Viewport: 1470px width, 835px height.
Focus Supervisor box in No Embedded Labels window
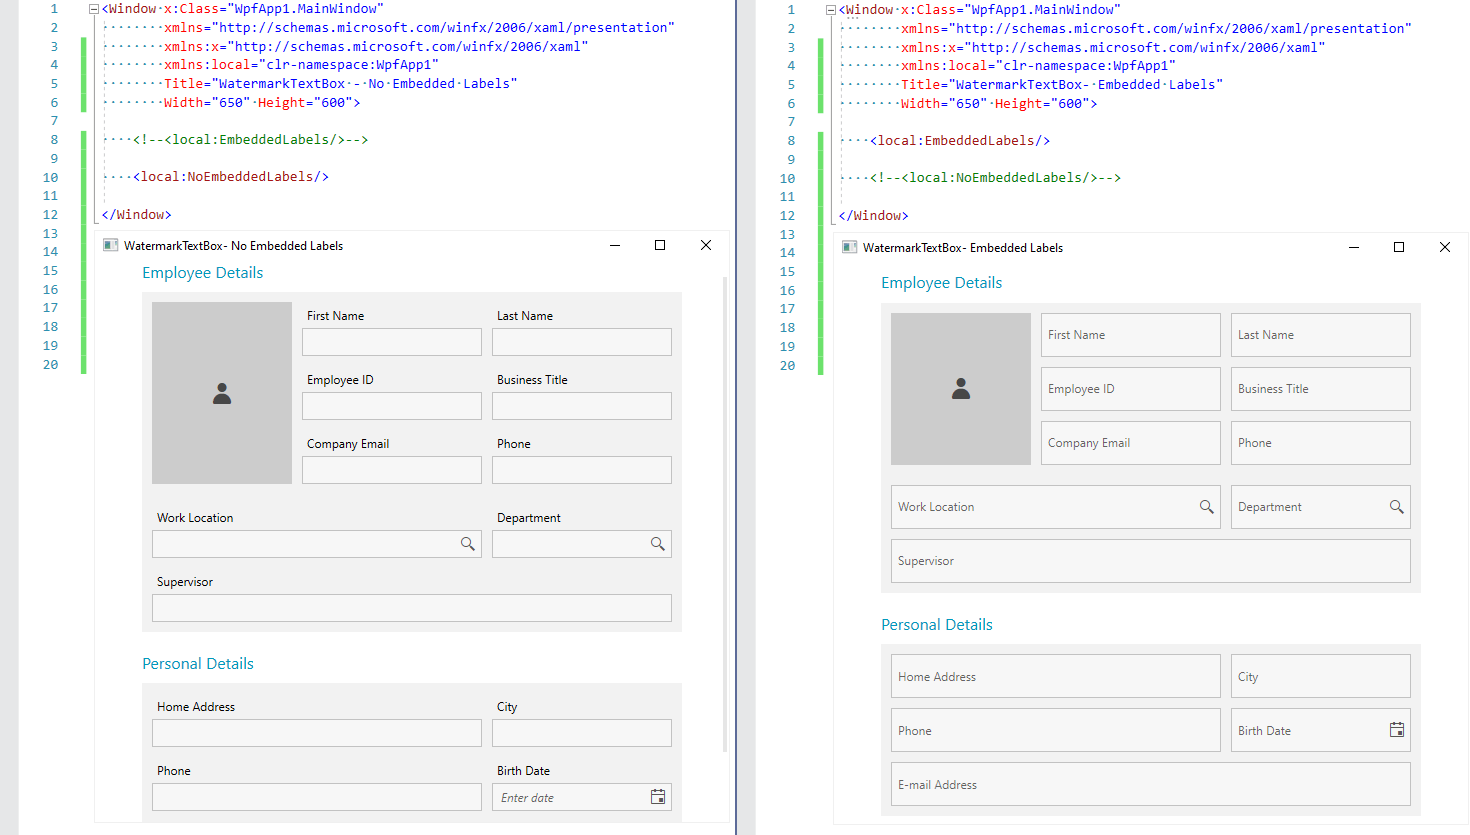click(x=412, y=608)
